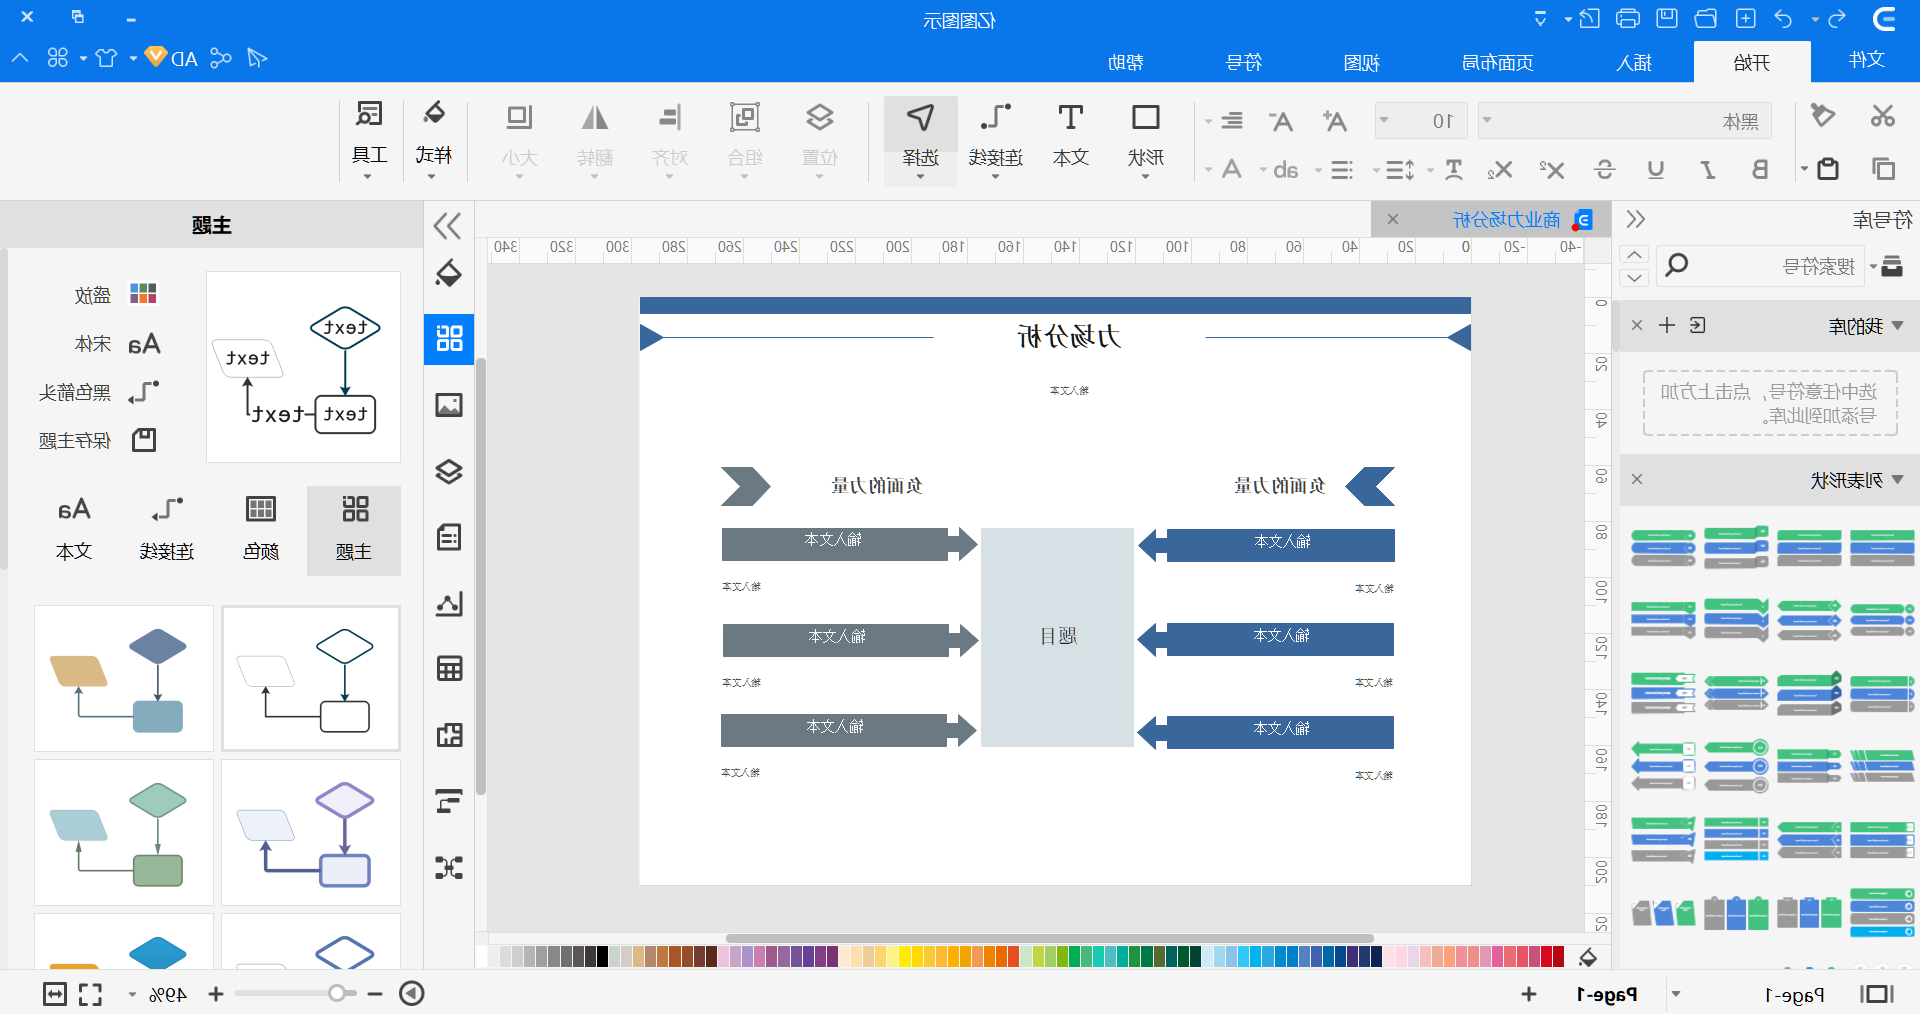Switch to the 页面布局 page layout tab
This screenshot has height=1014, width=1920.
(1497, 62)
